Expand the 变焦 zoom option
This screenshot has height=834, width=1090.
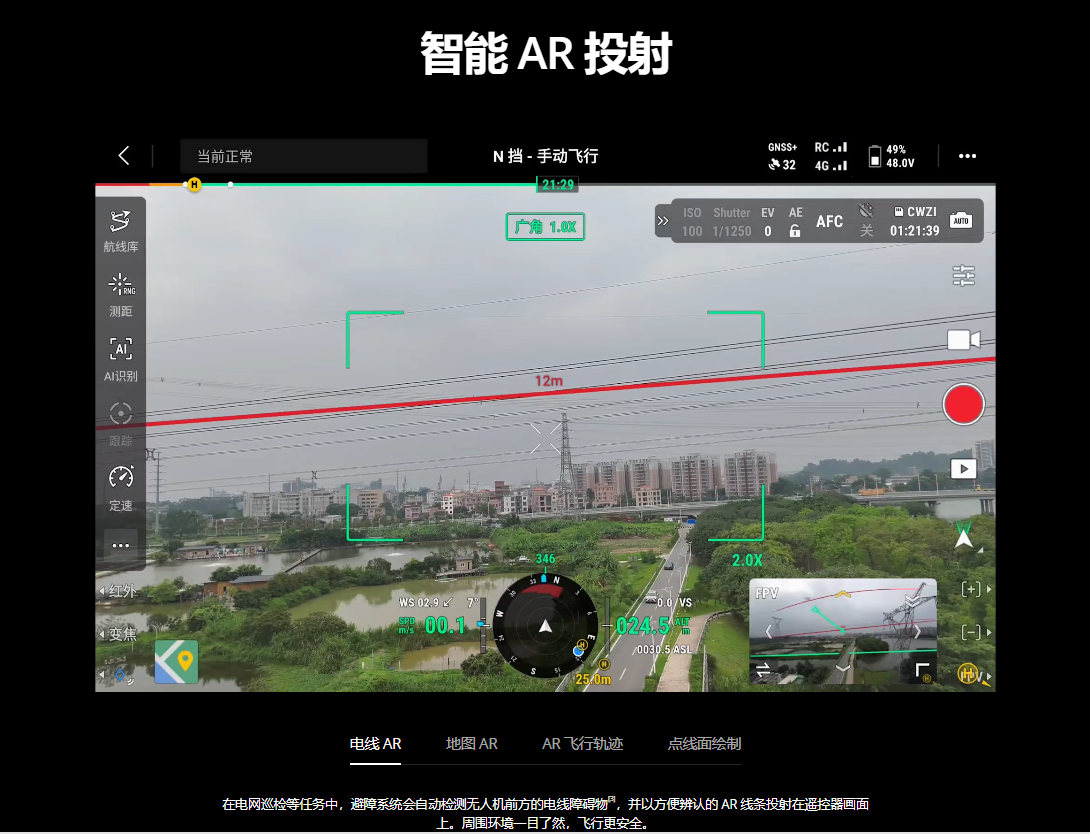(x=118, y=634)
